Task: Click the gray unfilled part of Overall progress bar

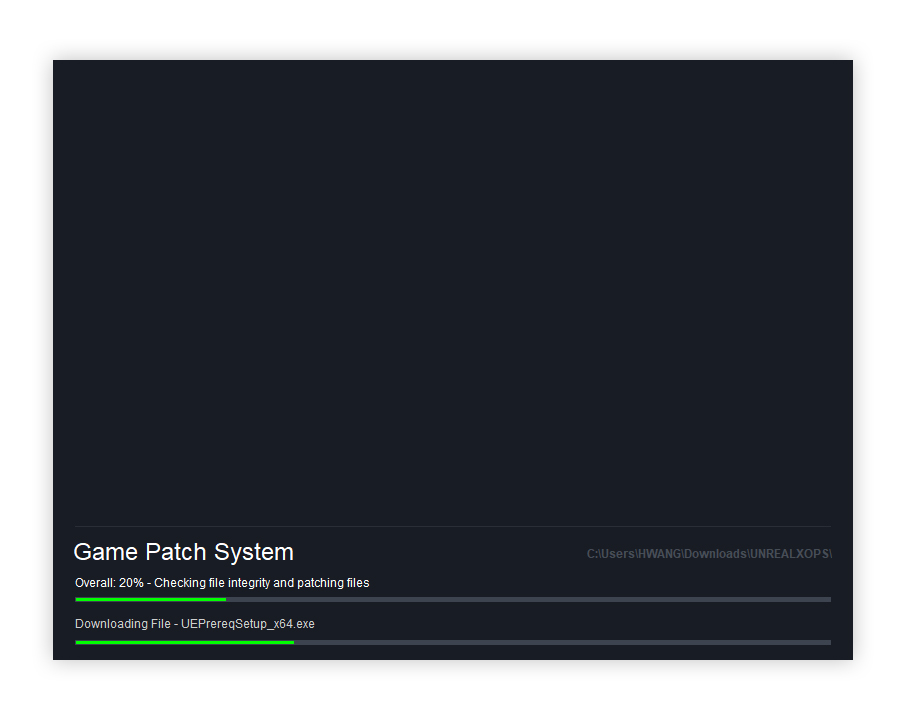Action: [x=528, y=599]
